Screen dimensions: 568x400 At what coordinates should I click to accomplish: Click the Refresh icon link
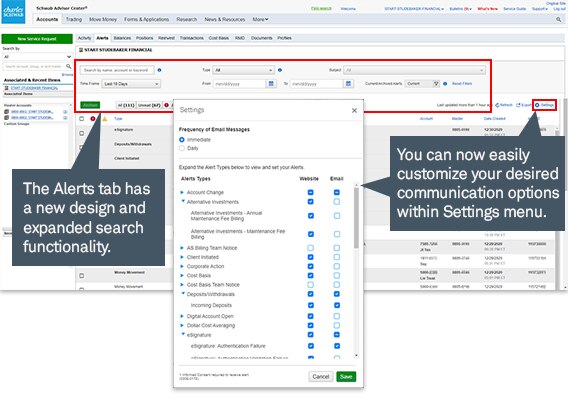[504, 105]
